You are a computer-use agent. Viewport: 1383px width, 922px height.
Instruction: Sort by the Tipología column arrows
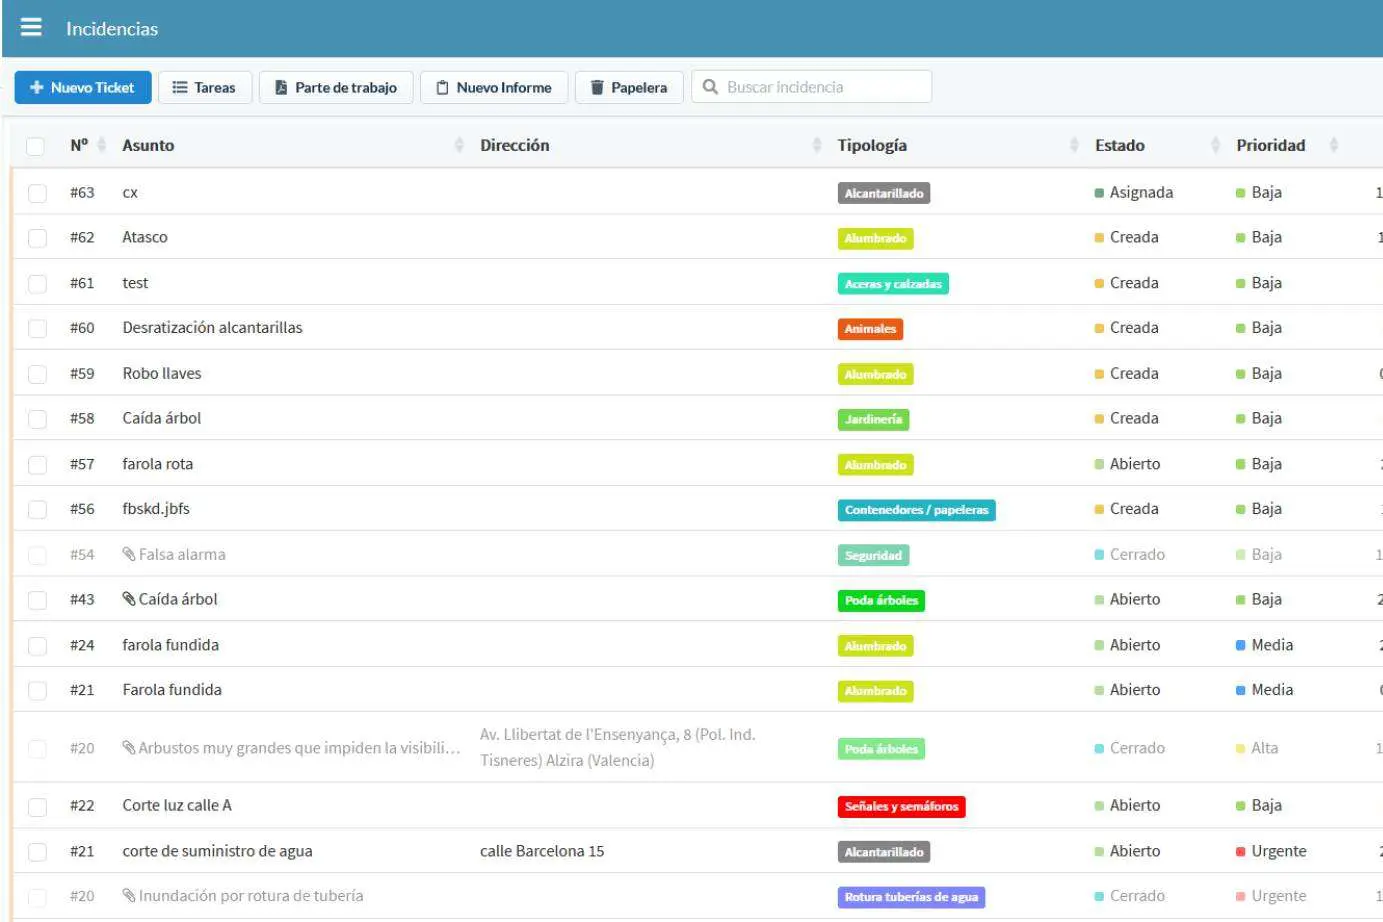[x=1074, y=145]
